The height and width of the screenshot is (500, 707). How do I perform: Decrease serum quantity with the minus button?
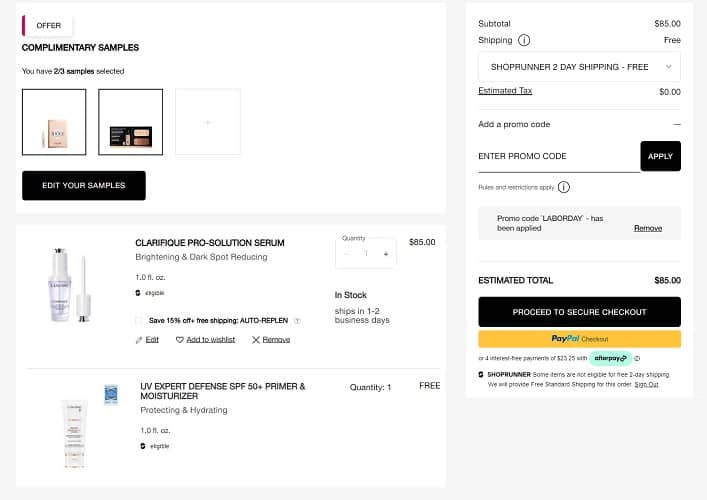(x=346, y=254)
